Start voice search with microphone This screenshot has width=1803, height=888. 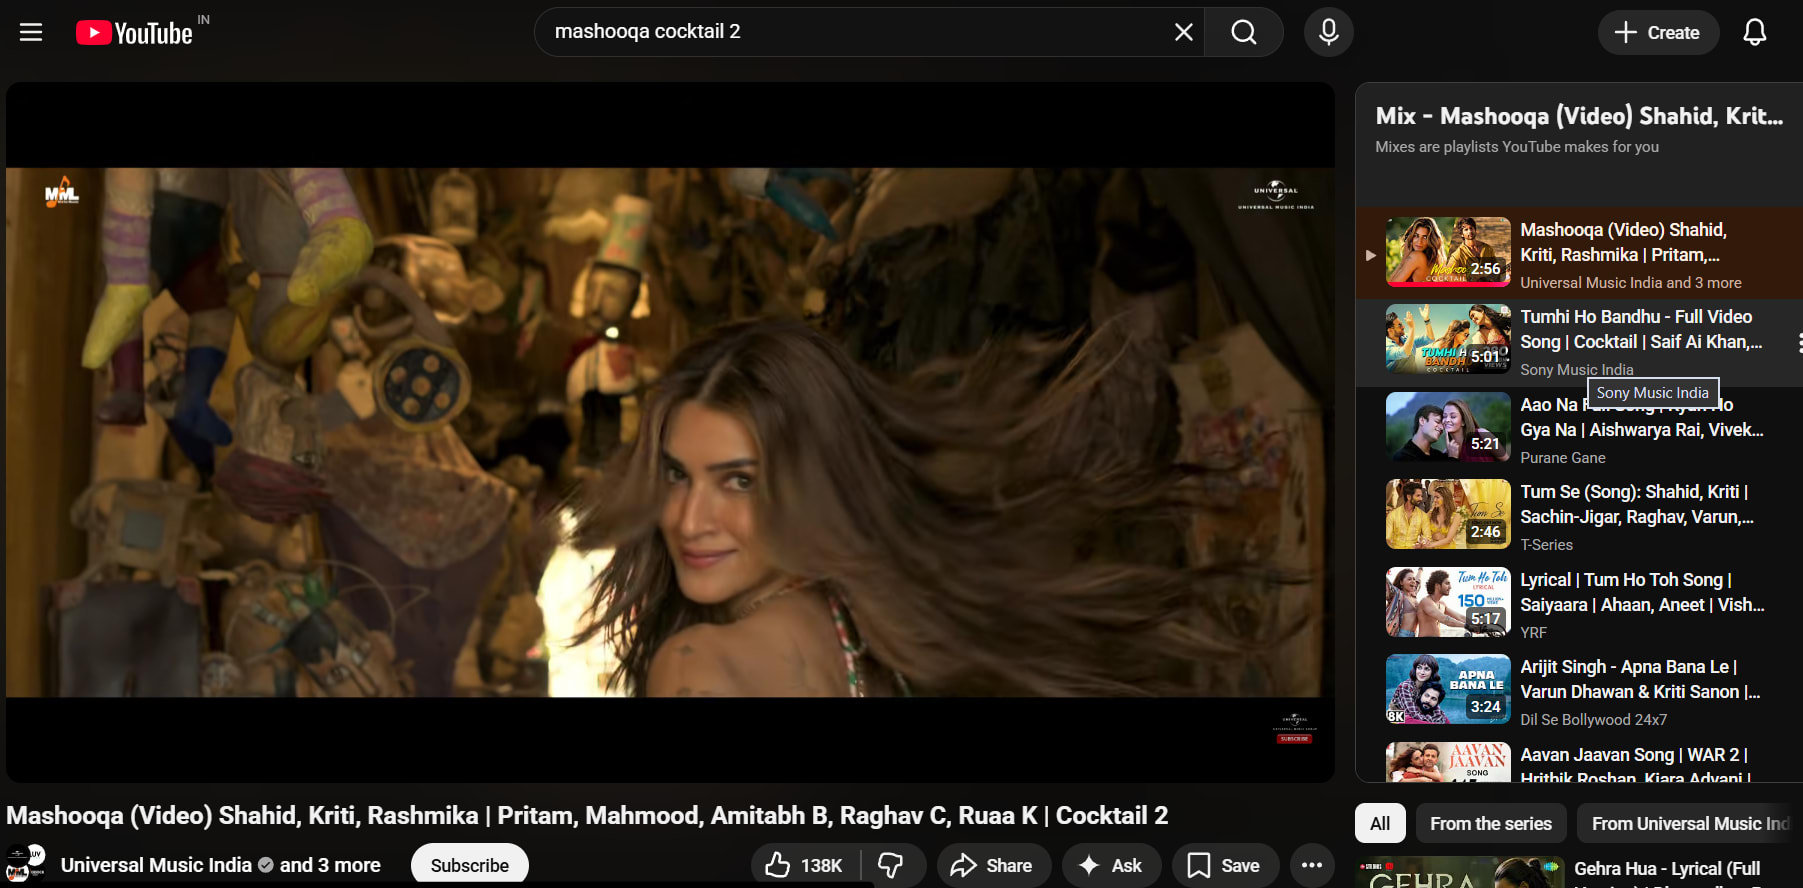(1328, 32)
